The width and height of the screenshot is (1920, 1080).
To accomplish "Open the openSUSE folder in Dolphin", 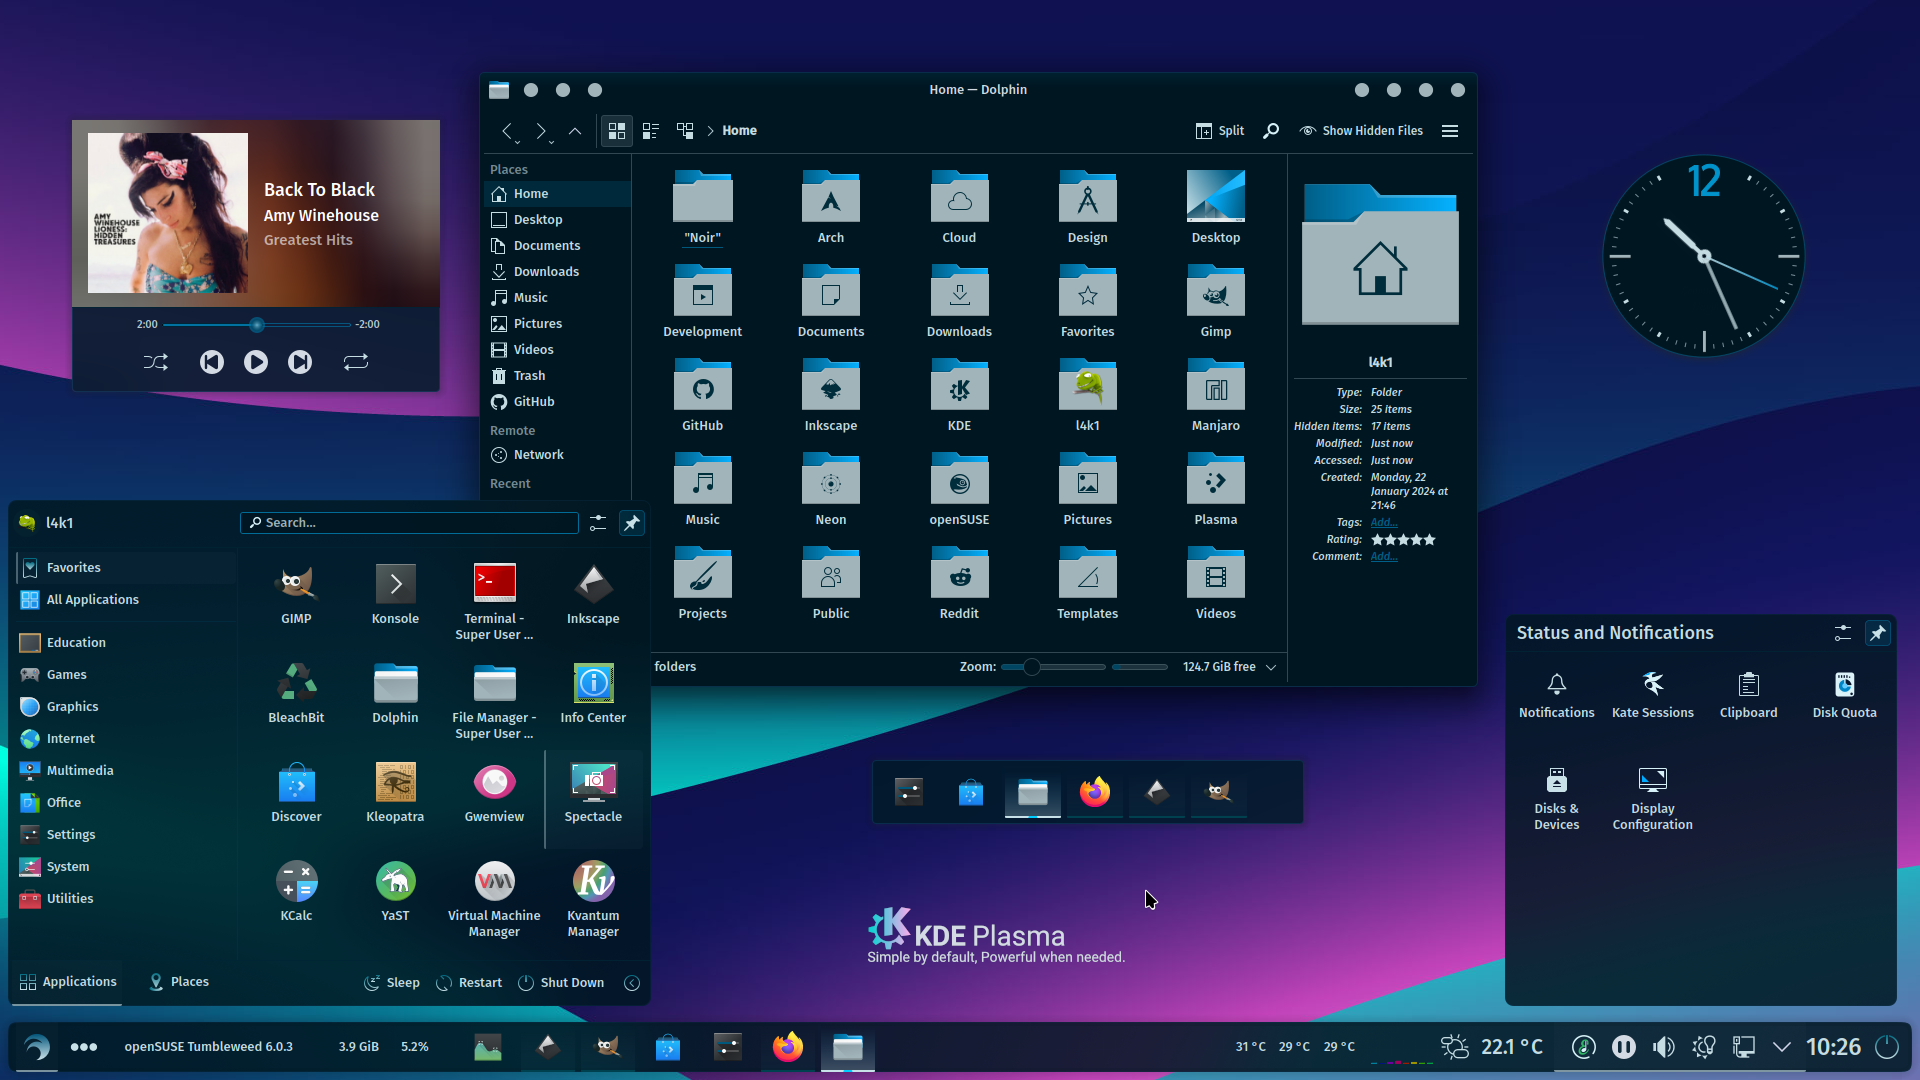I will pyautogui.click(x=958, y=489).
